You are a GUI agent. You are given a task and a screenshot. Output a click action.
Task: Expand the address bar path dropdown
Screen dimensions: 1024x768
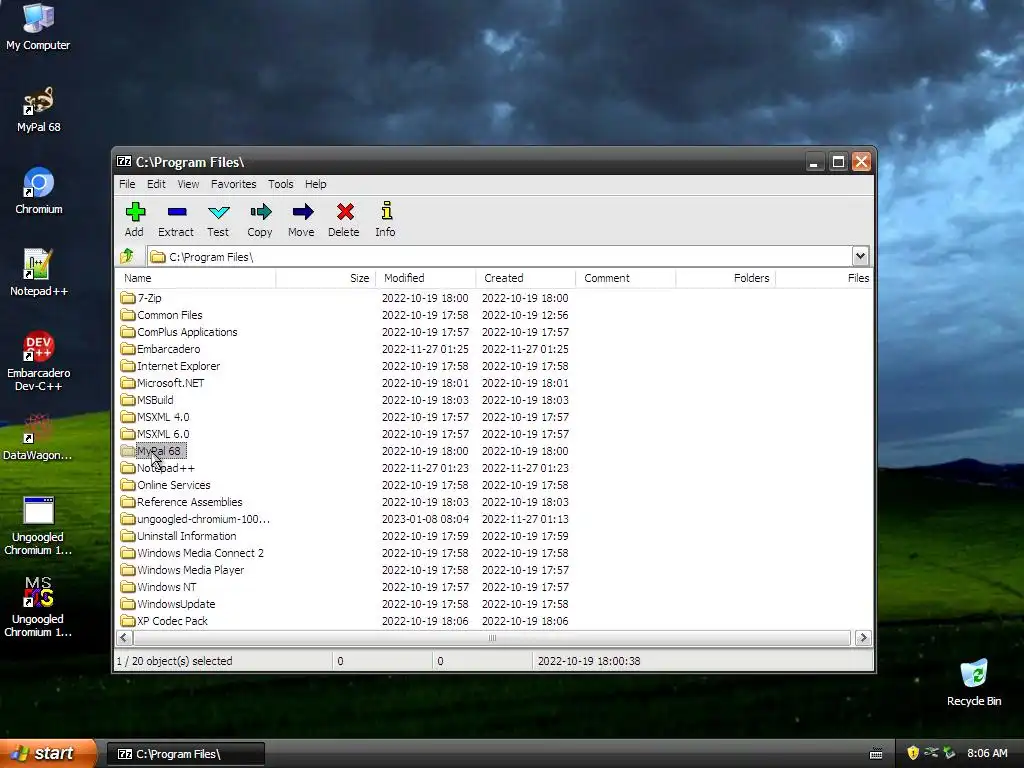(860, 256)
